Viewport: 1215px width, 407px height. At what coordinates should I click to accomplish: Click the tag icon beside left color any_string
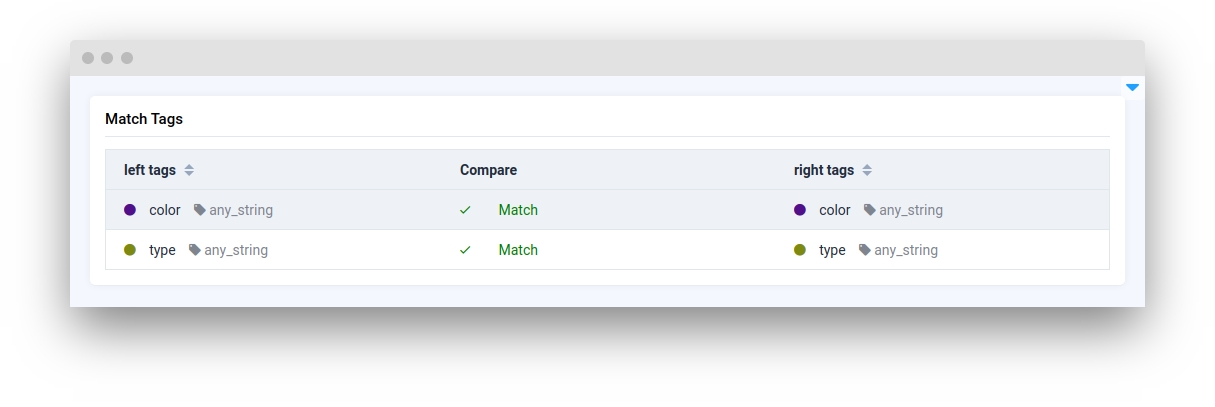200,210
